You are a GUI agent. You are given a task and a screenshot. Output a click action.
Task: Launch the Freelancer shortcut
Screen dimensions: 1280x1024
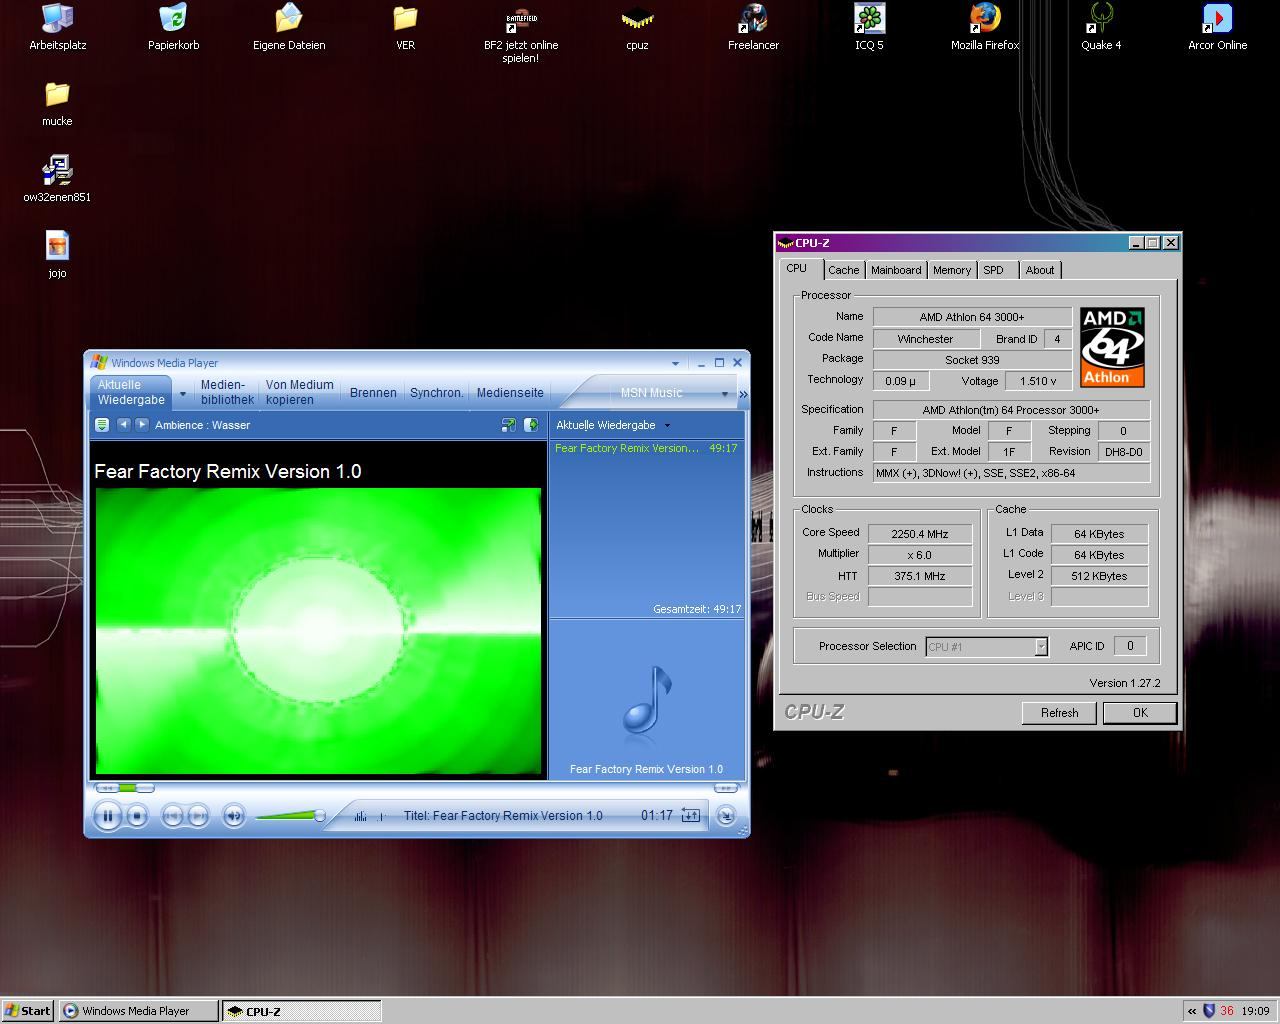coord(753,27)
